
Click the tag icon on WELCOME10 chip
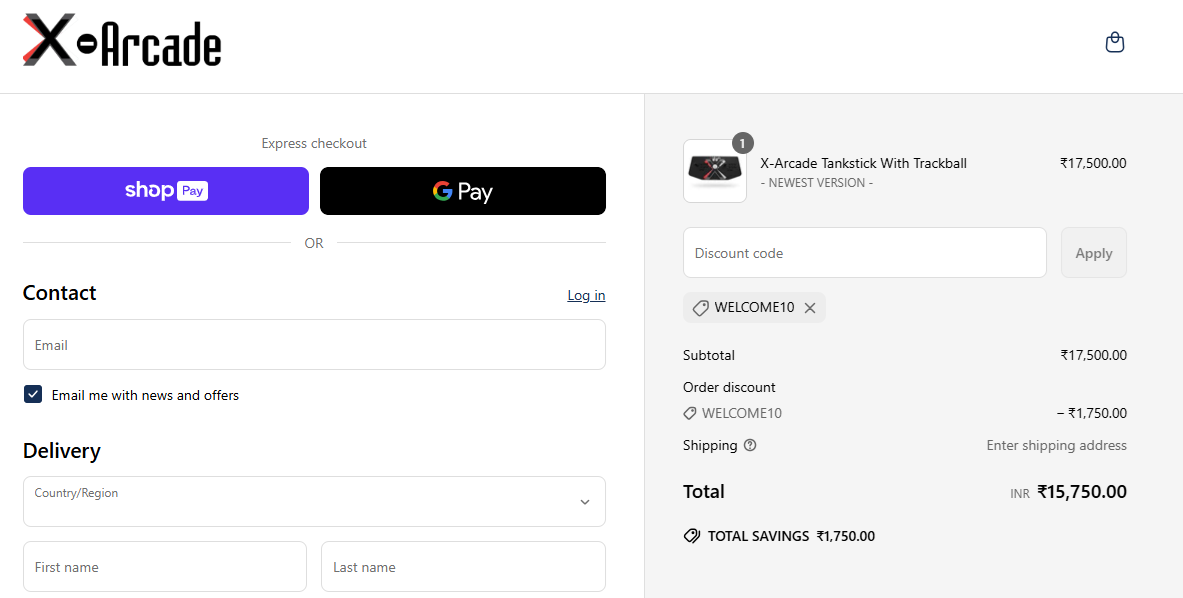[x=700, y=308]
